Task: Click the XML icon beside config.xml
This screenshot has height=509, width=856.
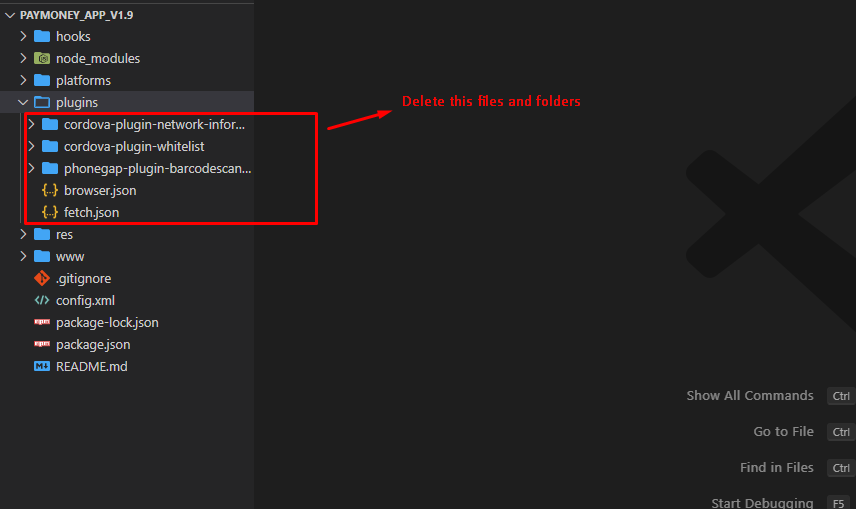Action: 42,300
